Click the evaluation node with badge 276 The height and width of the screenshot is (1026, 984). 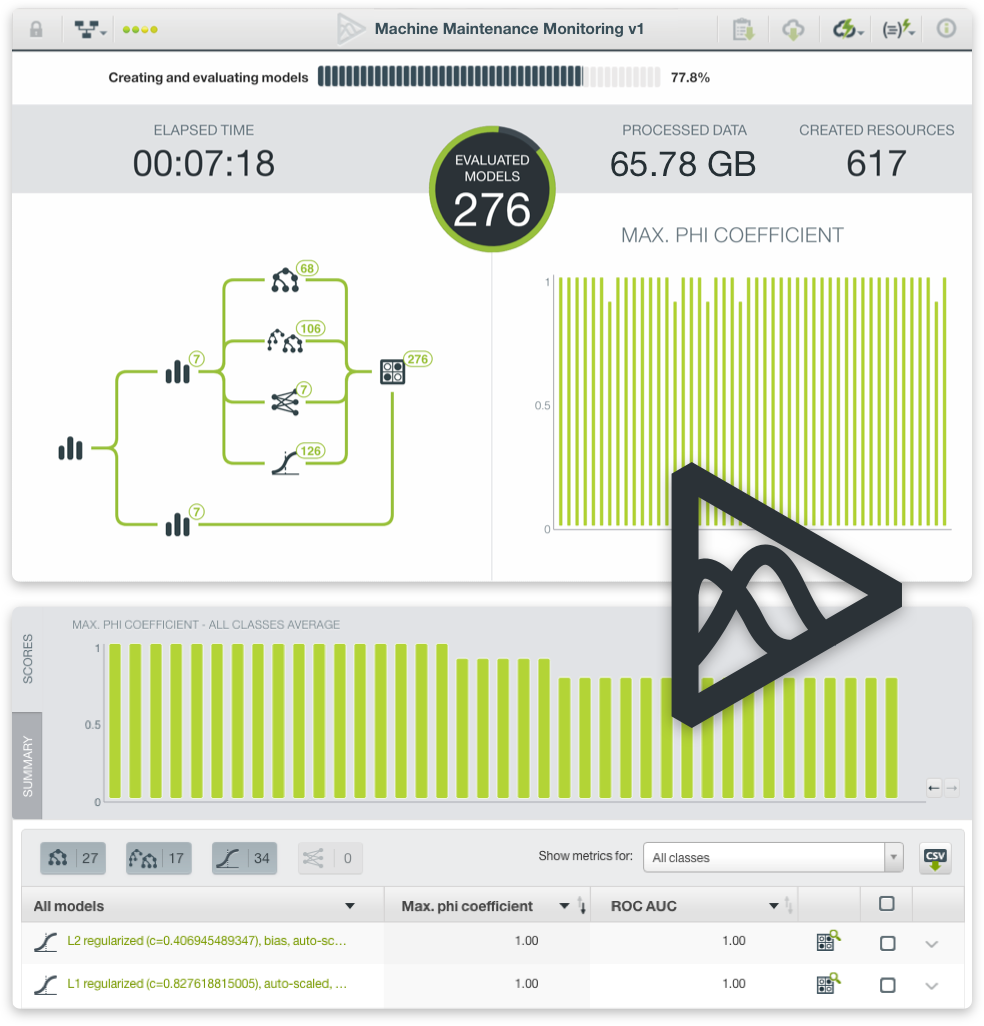(x=393, y=372)
